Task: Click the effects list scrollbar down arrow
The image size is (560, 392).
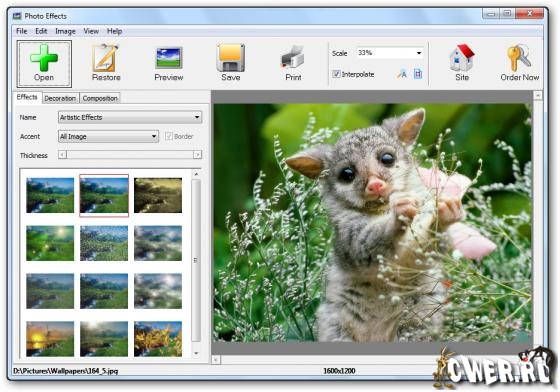Action: (x=196, y=353)
